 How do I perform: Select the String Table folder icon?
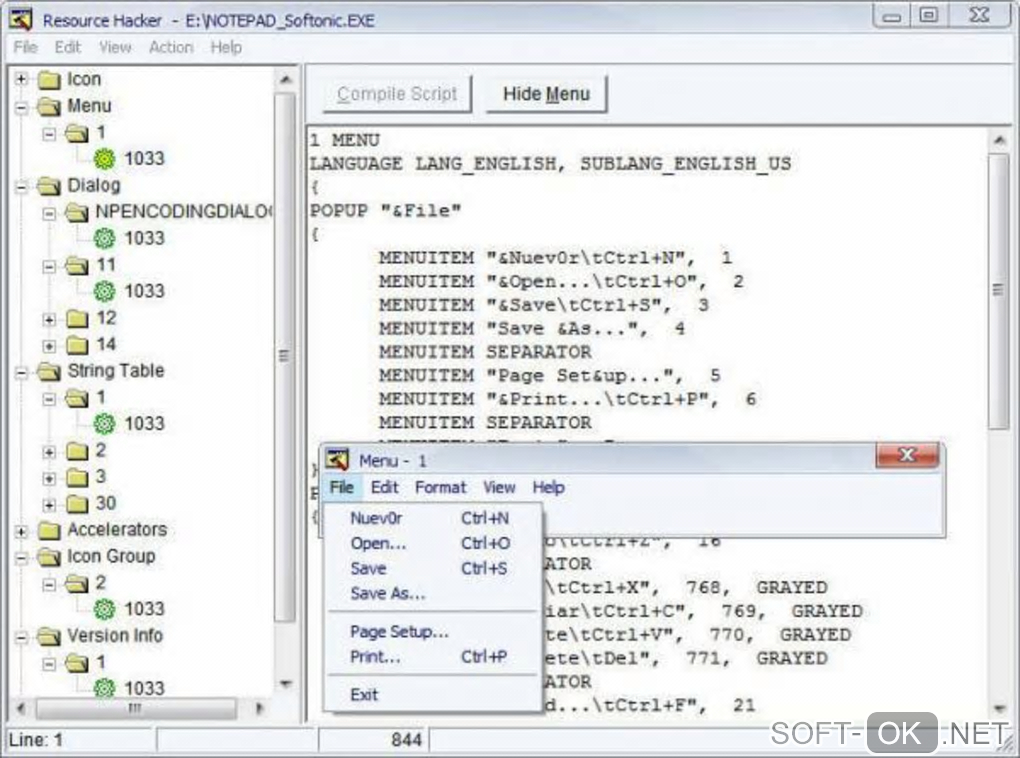(x=49, y=371)
